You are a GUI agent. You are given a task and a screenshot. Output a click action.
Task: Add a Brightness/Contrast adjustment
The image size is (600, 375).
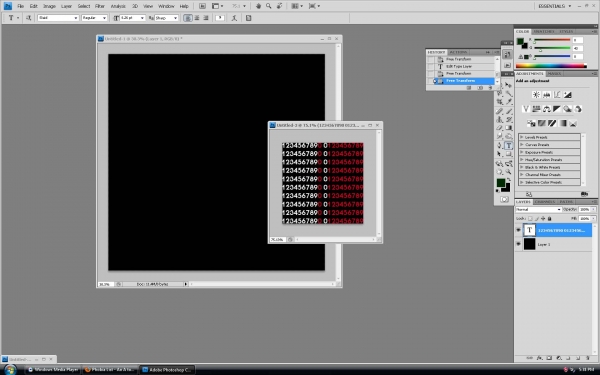536,95
